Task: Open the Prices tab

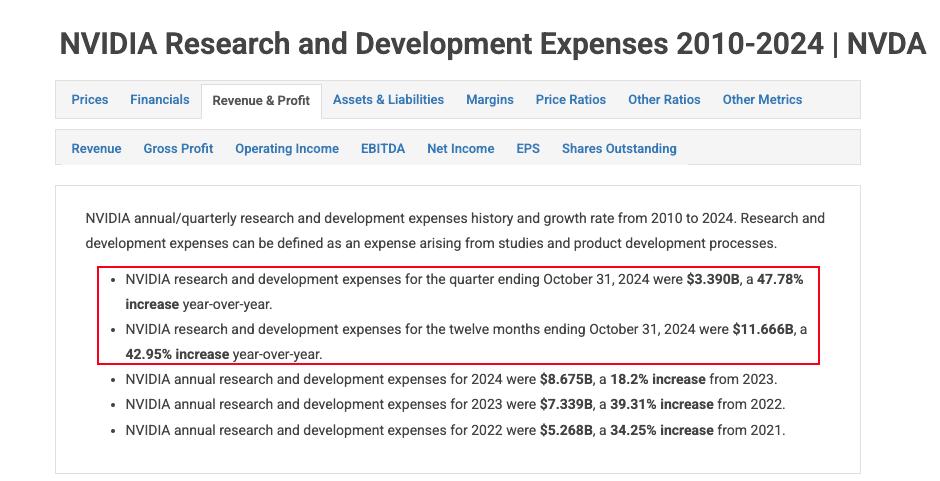Action: (89, 100)
